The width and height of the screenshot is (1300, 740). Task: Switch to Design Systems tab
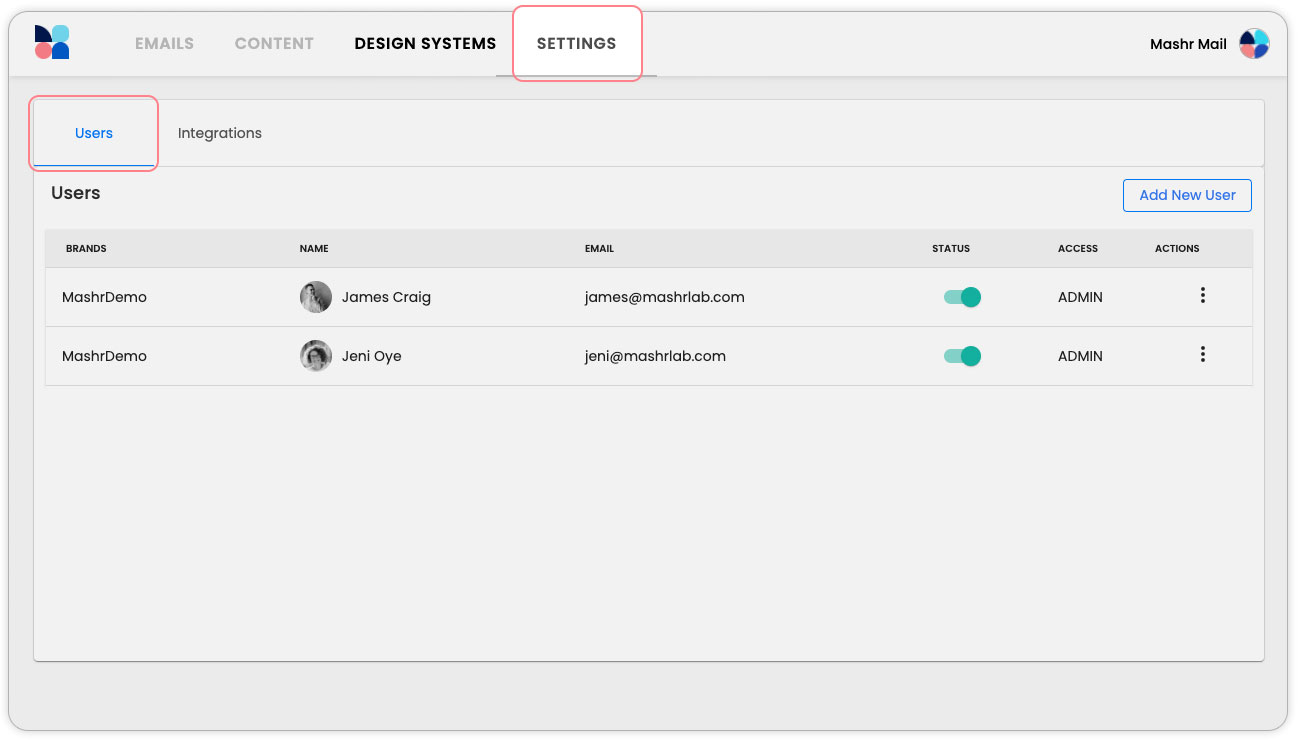click(425, 44)
